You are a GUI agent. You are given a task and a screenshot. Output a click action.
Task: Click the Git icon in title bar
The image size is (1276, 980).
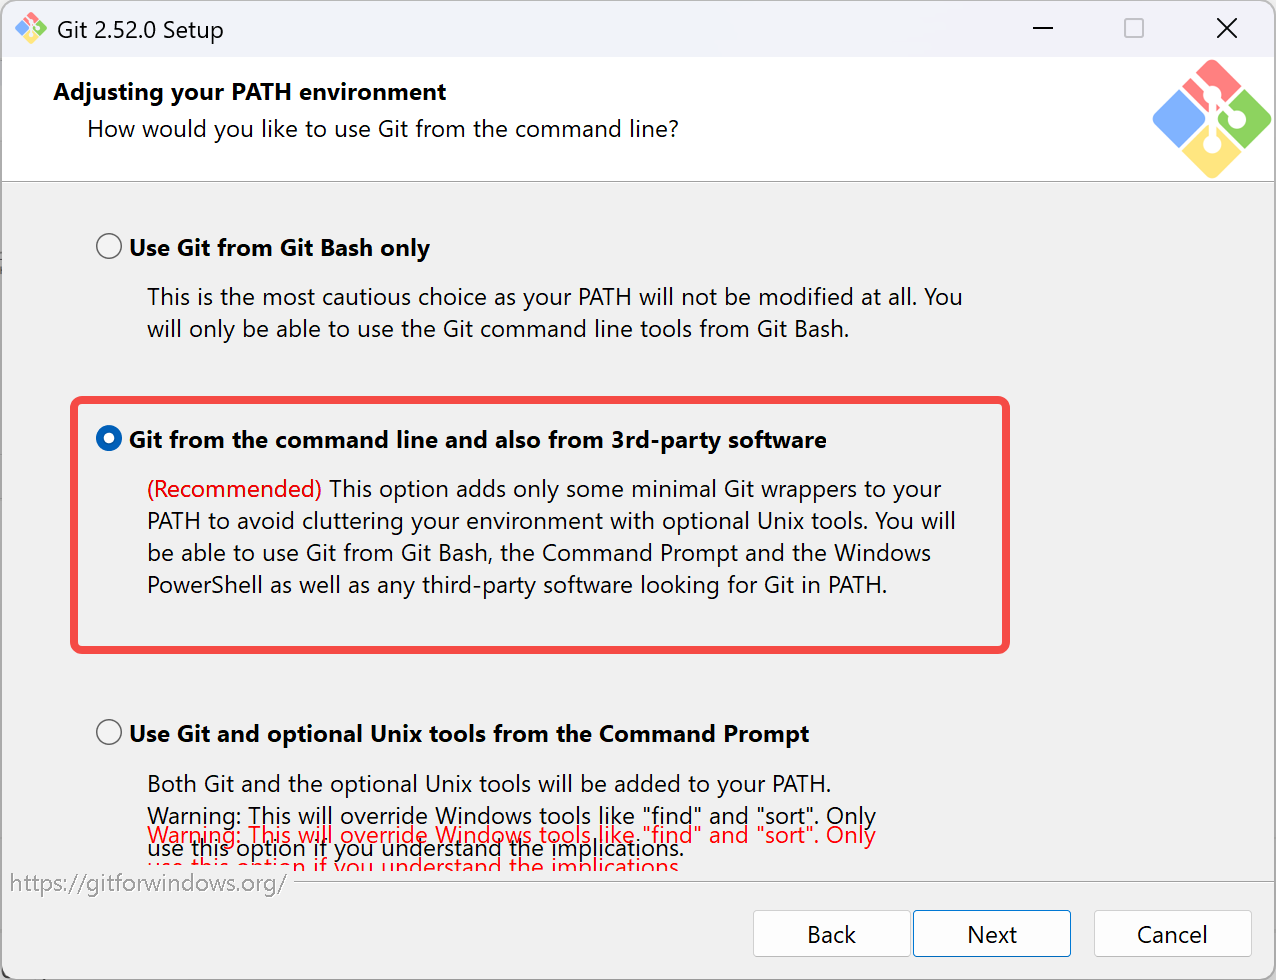(x=30, y=29)
